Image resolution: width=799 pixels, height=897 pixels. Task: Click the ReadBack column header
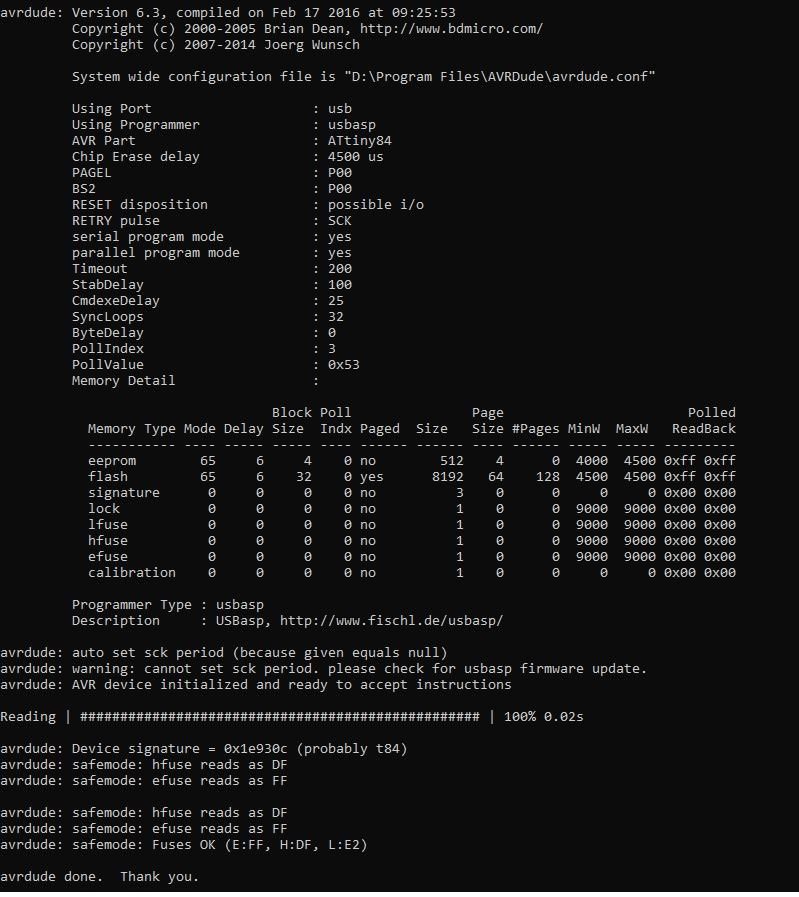pyautogui.click(x=703, y=429)
